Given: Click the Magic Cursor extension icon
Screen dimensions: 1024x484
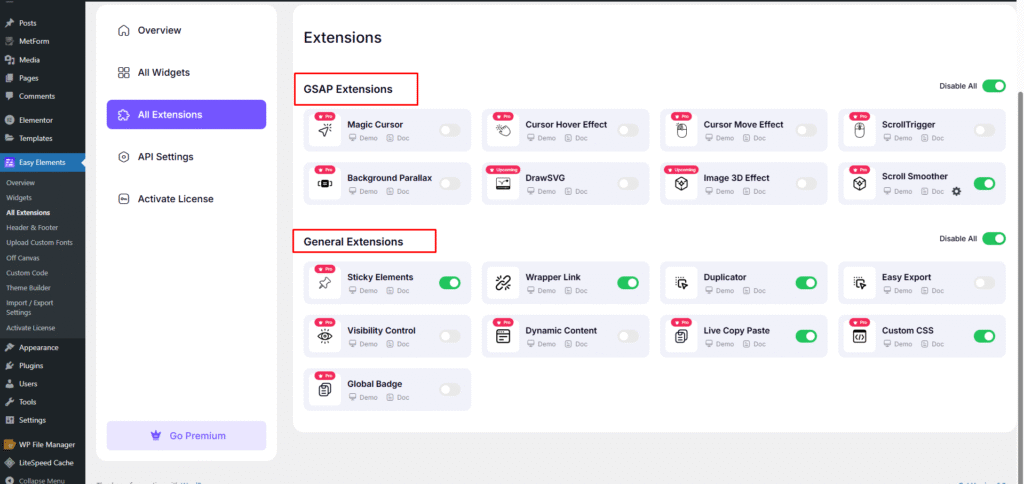Looking at the screenshot, I should (325, 131).
